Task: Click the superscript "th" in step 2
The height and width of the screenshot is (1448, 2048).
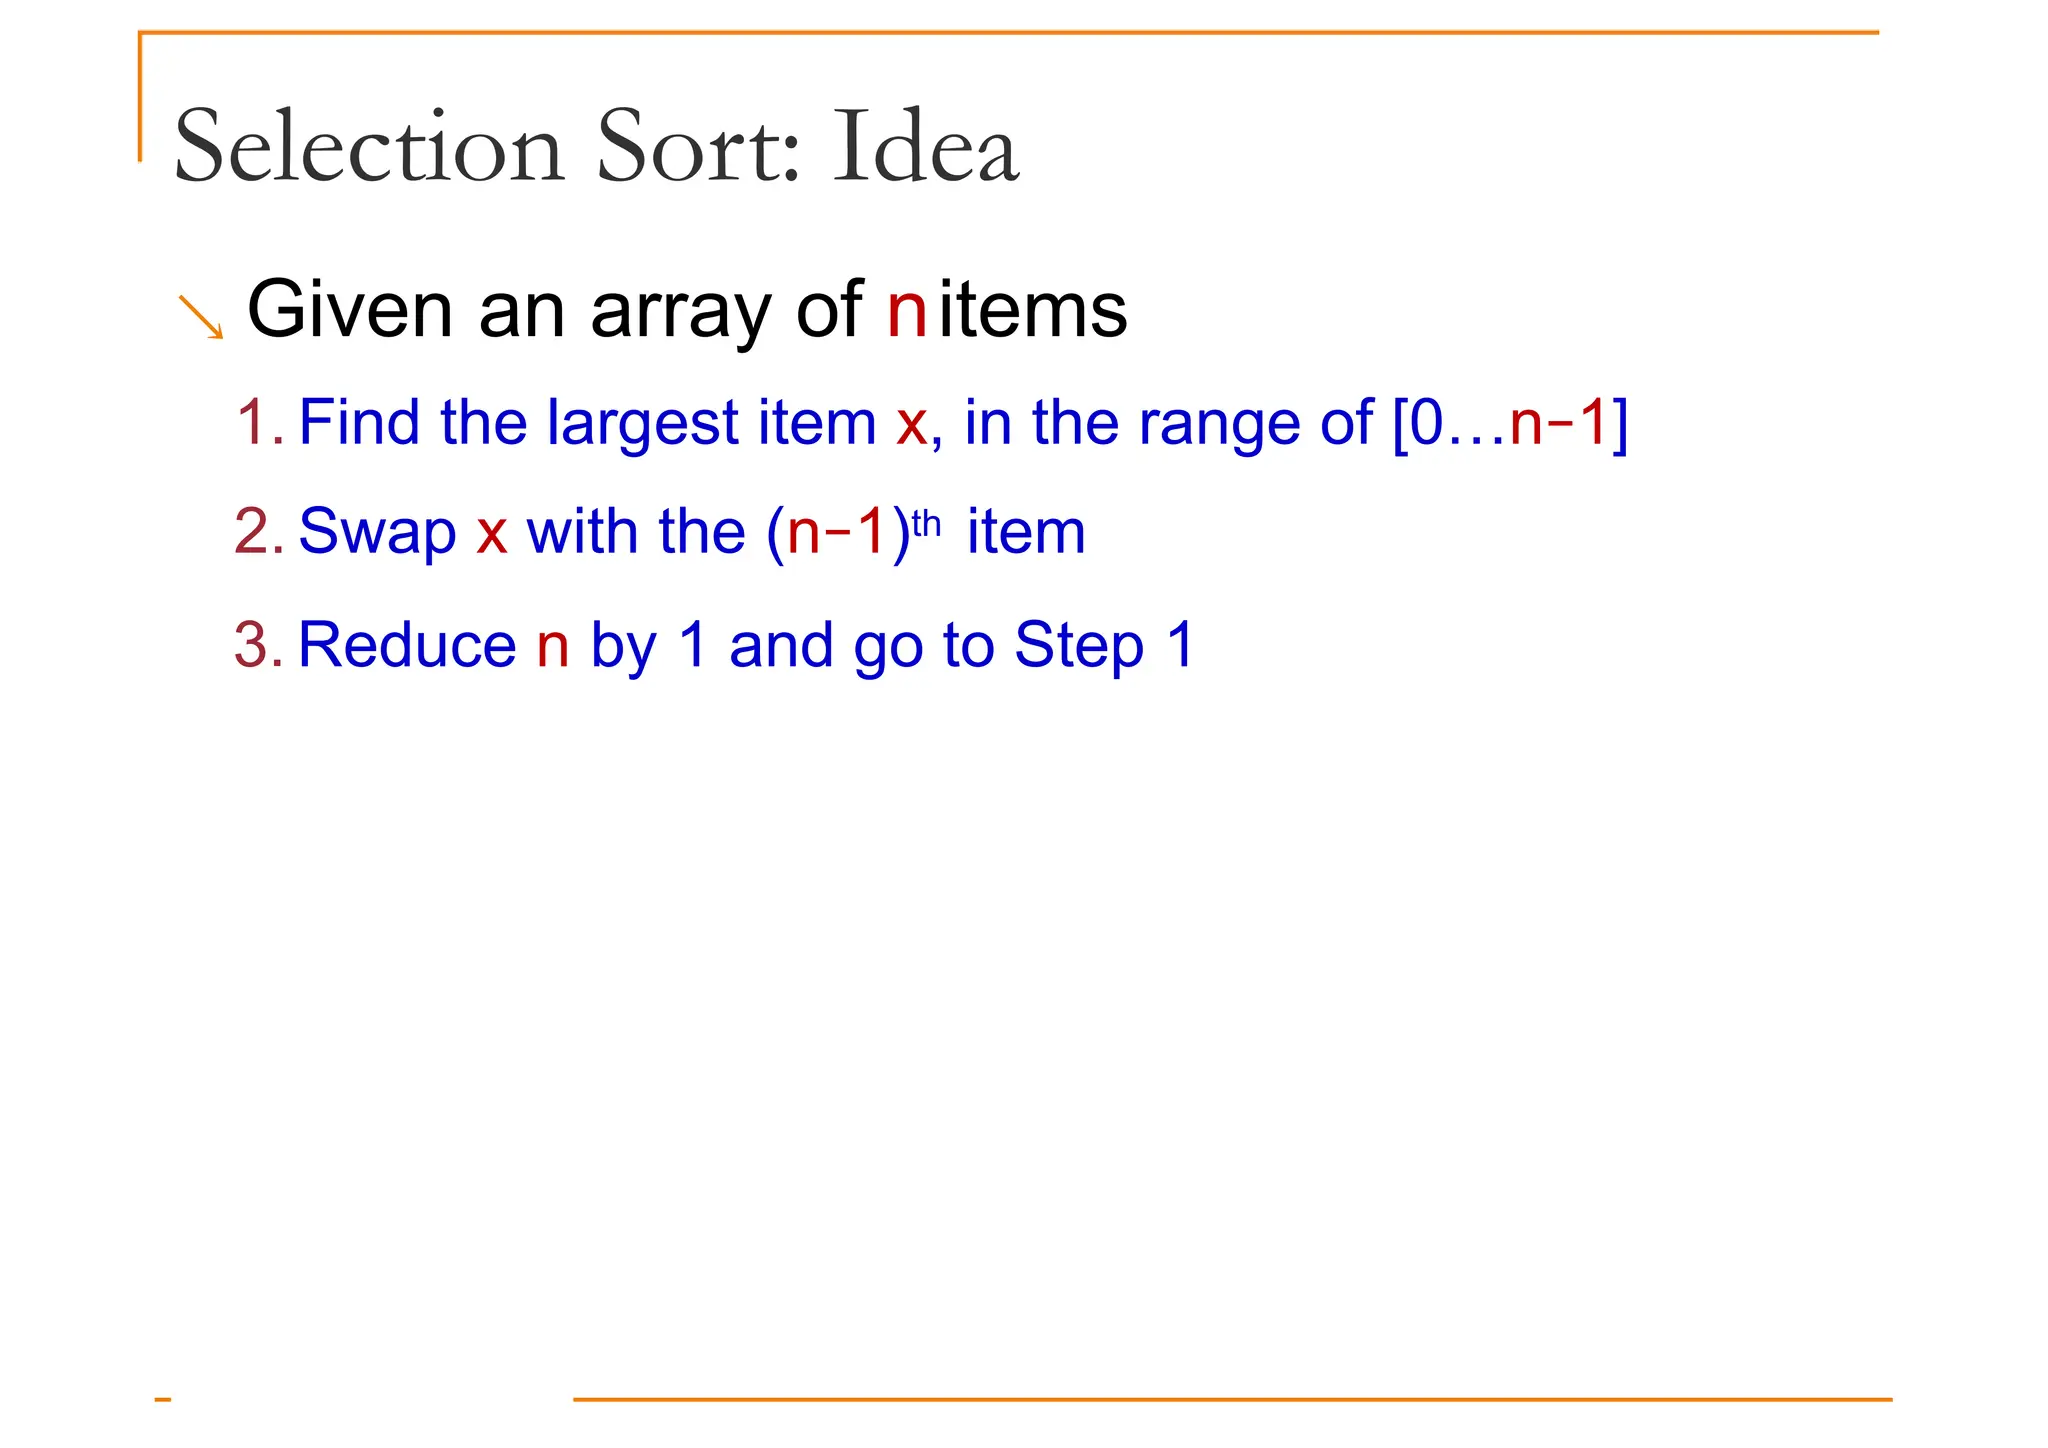Action: coord(927,523)
